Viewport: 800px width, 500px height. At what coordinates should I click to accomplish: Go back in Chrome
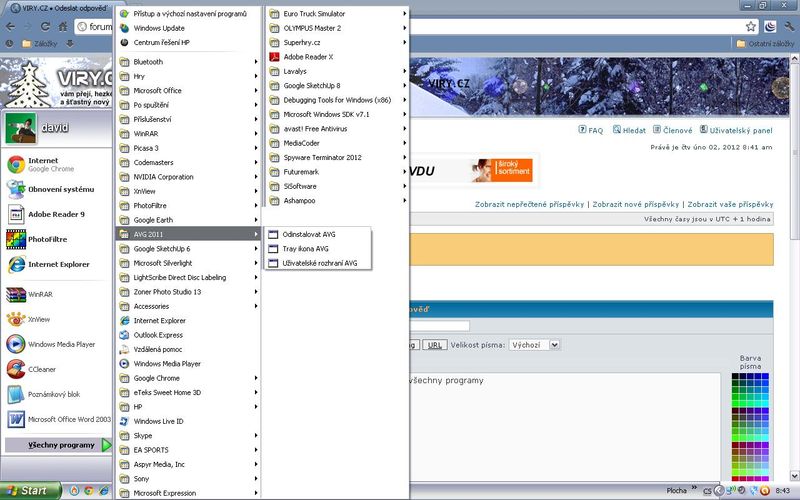10,27
